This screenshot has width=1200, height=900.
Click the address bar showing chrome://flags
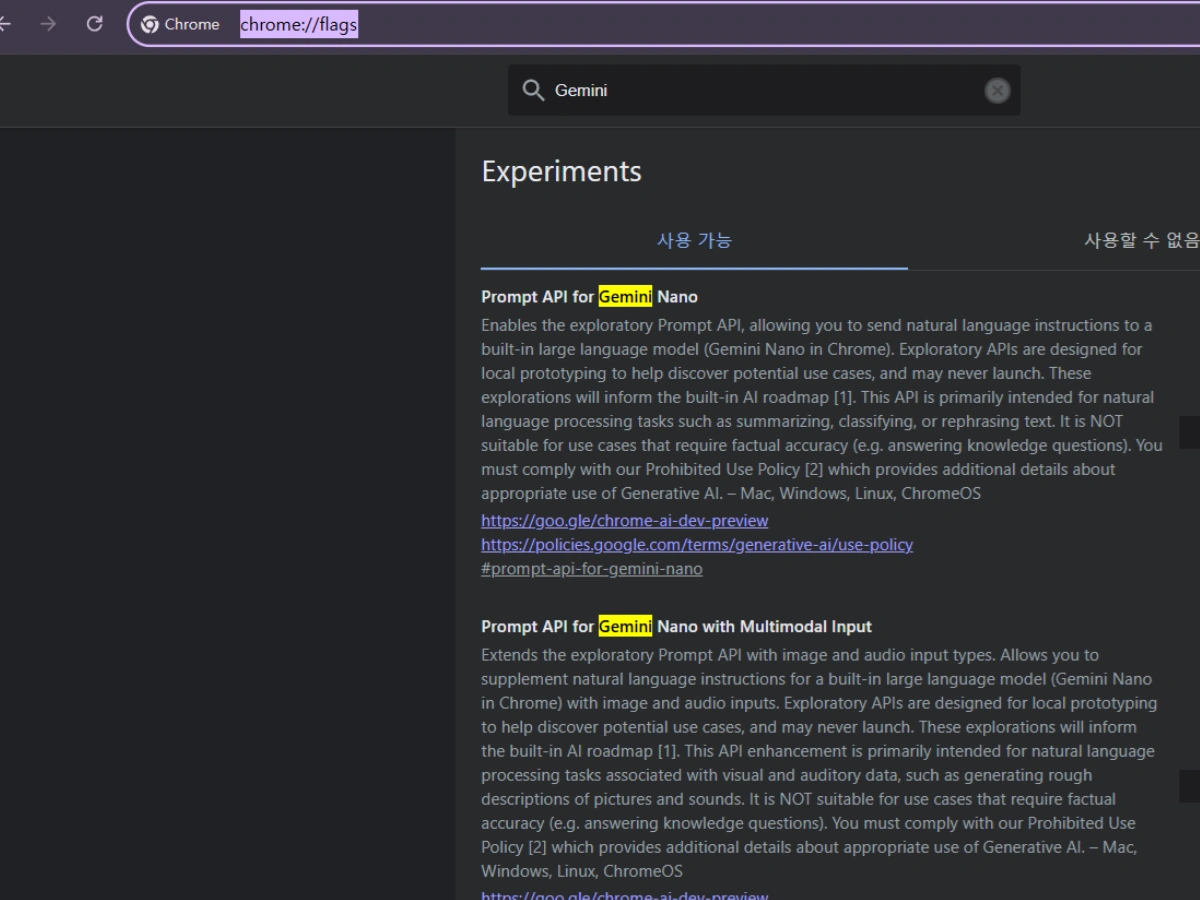coord(600,25)
